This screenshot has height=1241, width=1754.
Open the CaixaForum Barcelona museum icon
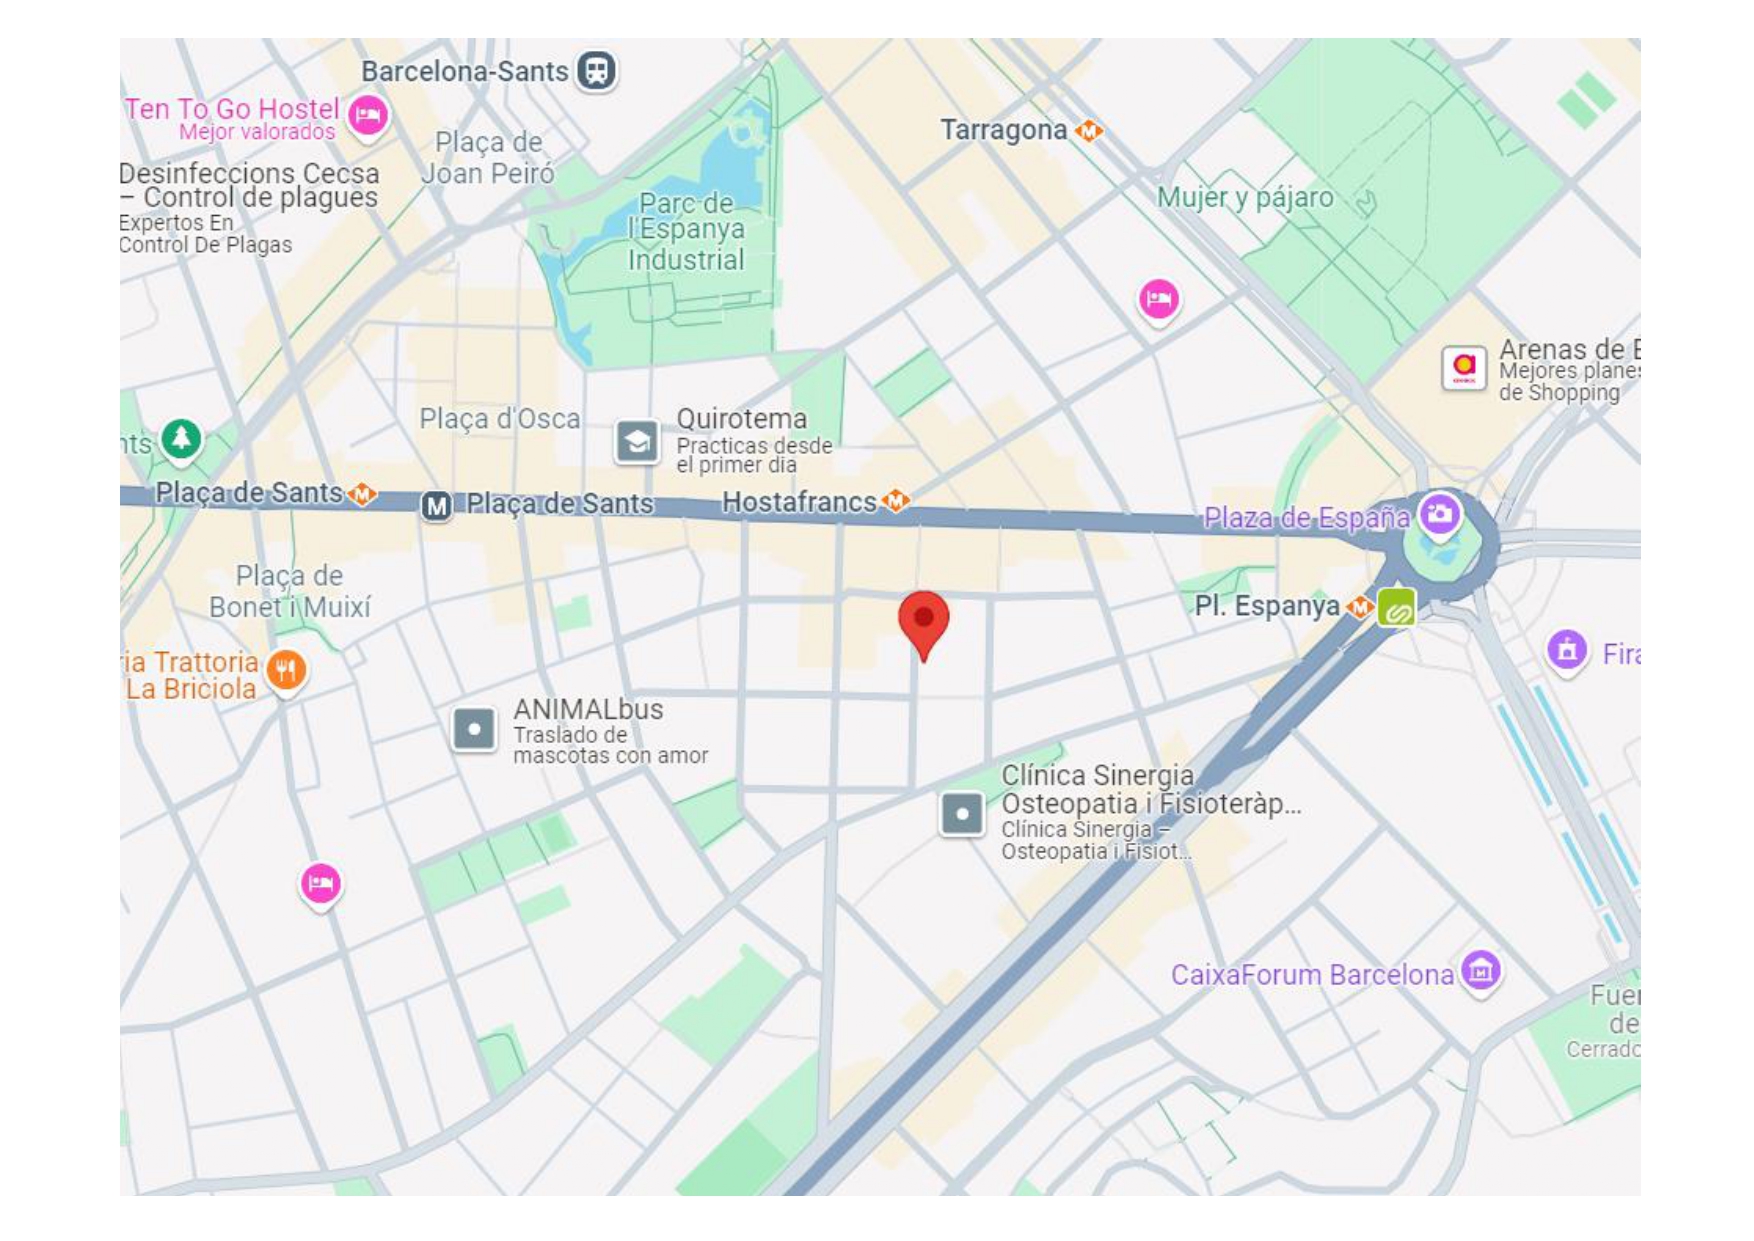pos(1481,970)
